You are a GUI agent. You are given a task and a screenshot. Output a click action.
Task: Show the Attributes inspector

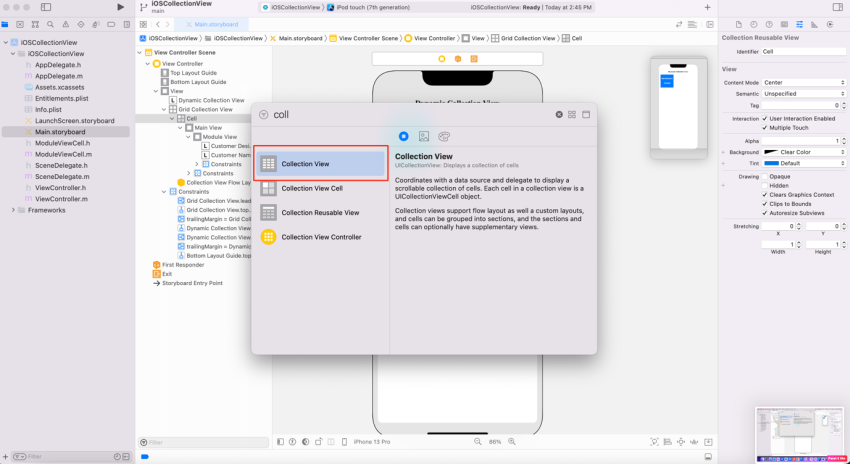(x=799, y=24)
